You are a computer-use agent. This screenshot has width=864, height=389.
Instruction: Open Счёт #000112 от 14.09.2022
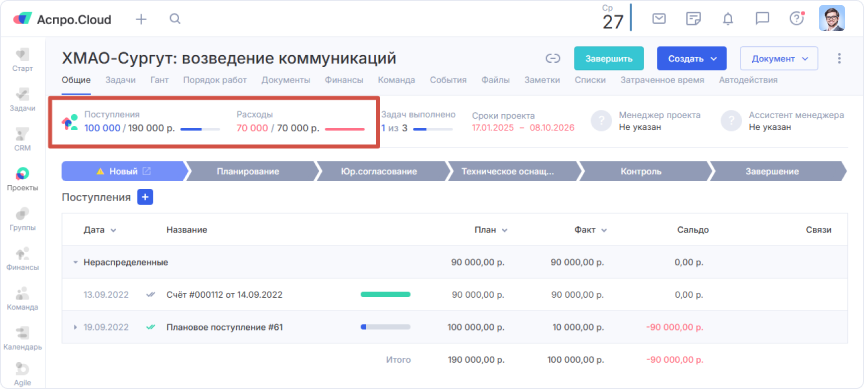click(x=224, y=295)
